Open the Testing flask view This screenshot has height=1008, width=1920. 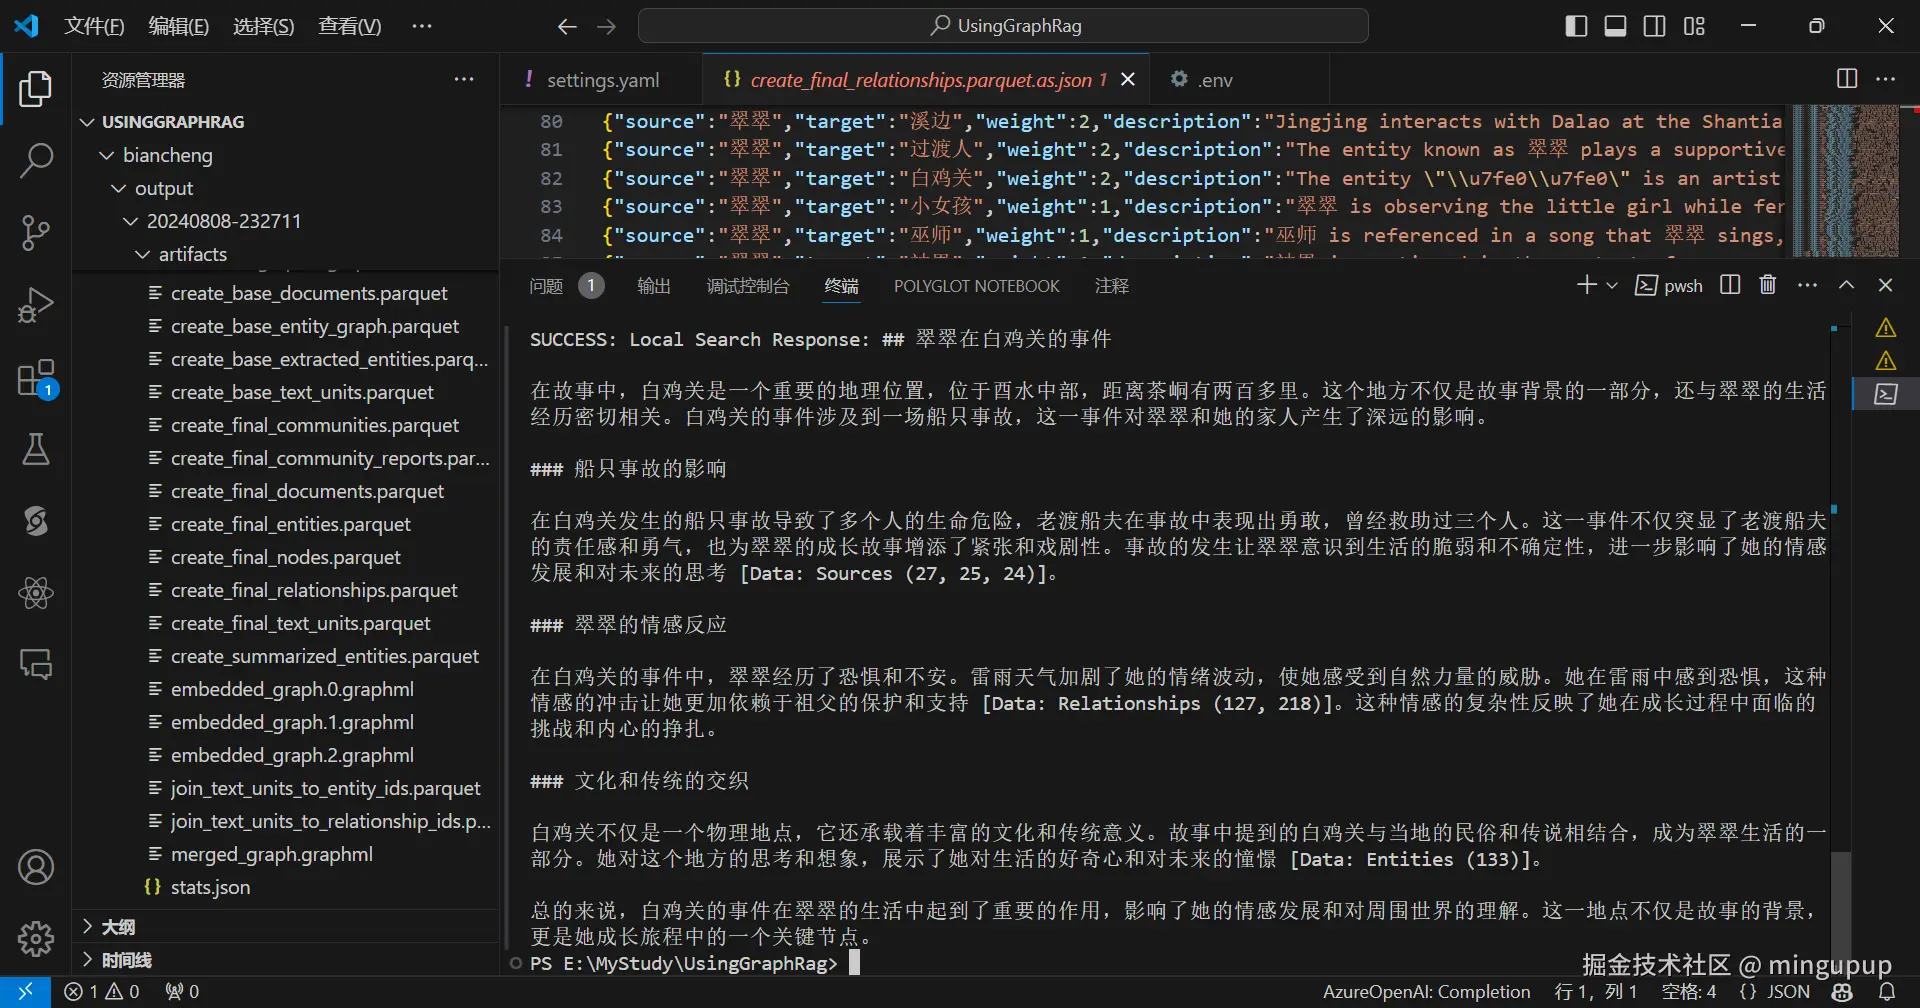click(x=36, y=449)
